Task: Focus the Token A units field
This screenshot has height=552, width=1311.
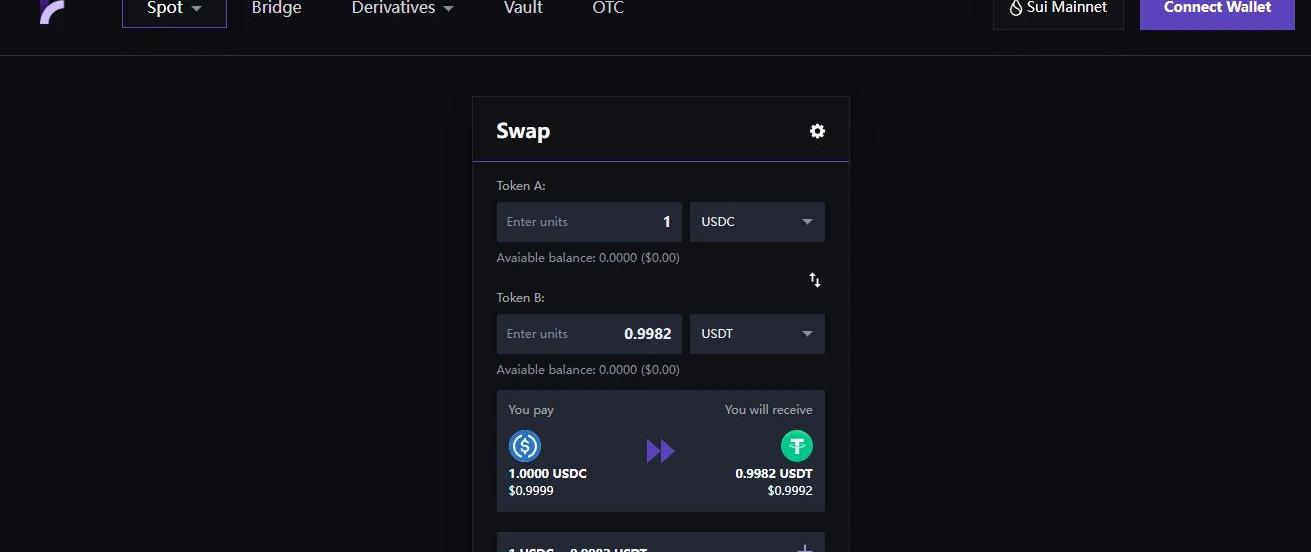Action: (589, 222)
